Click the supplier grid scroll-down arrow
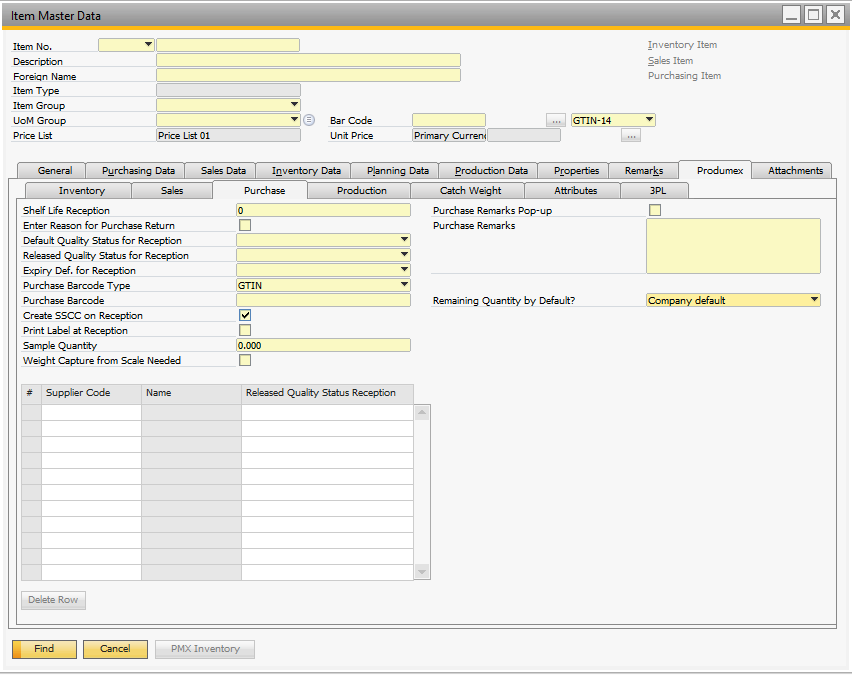 coord(422,572)
